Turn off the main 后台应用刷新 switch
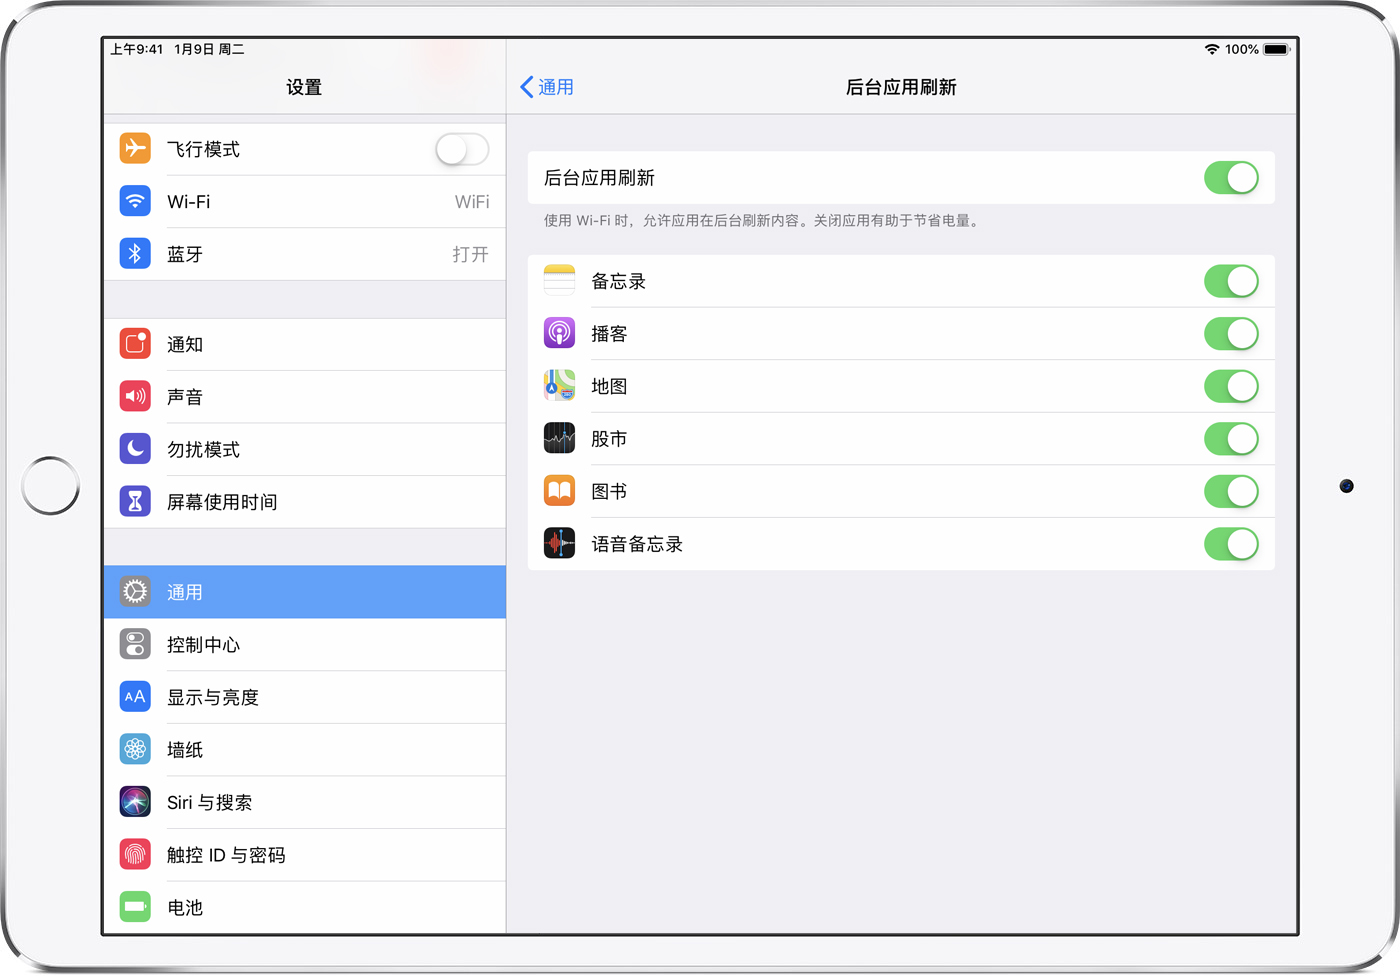 pos(1230,178)
